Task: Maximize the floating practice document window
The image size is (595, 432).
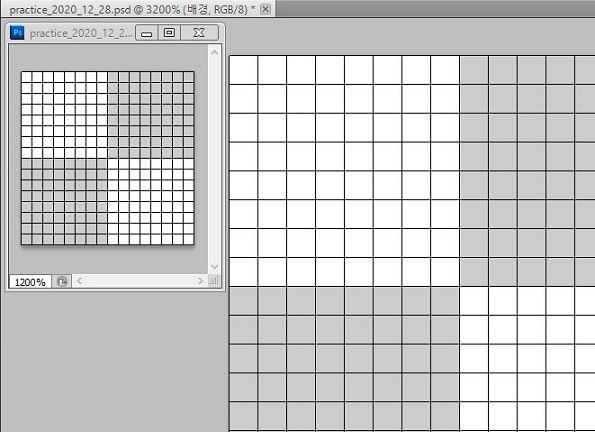Action: pos(169,33)
